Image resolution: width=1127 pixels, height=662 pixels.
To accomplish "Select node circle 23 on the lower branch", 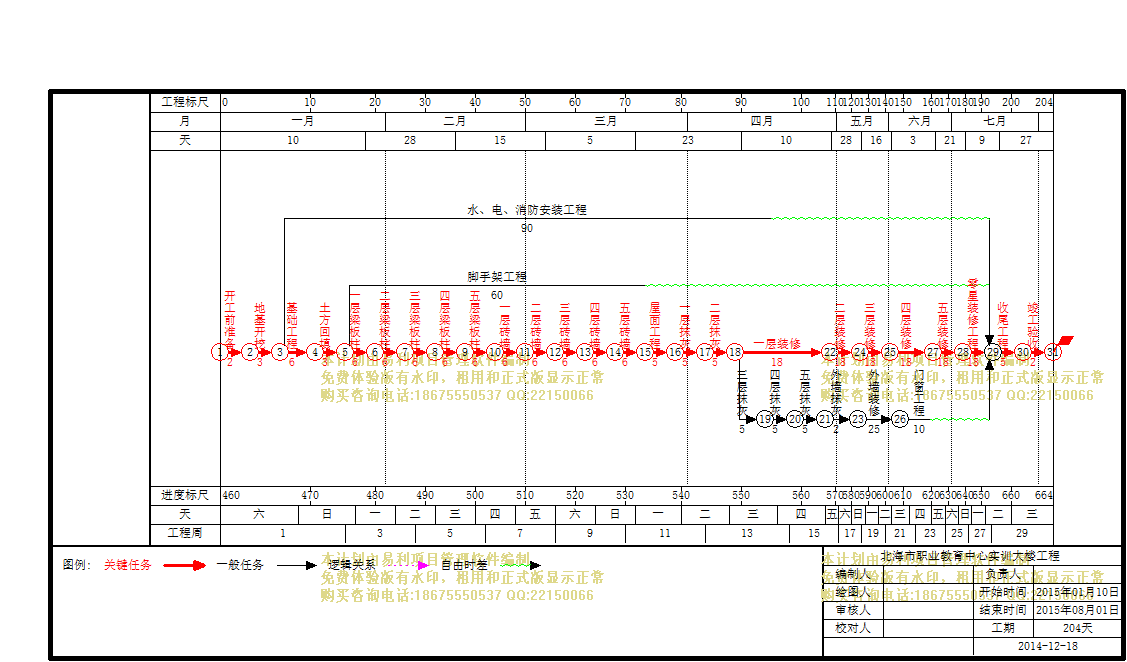I will coord(858,419).
